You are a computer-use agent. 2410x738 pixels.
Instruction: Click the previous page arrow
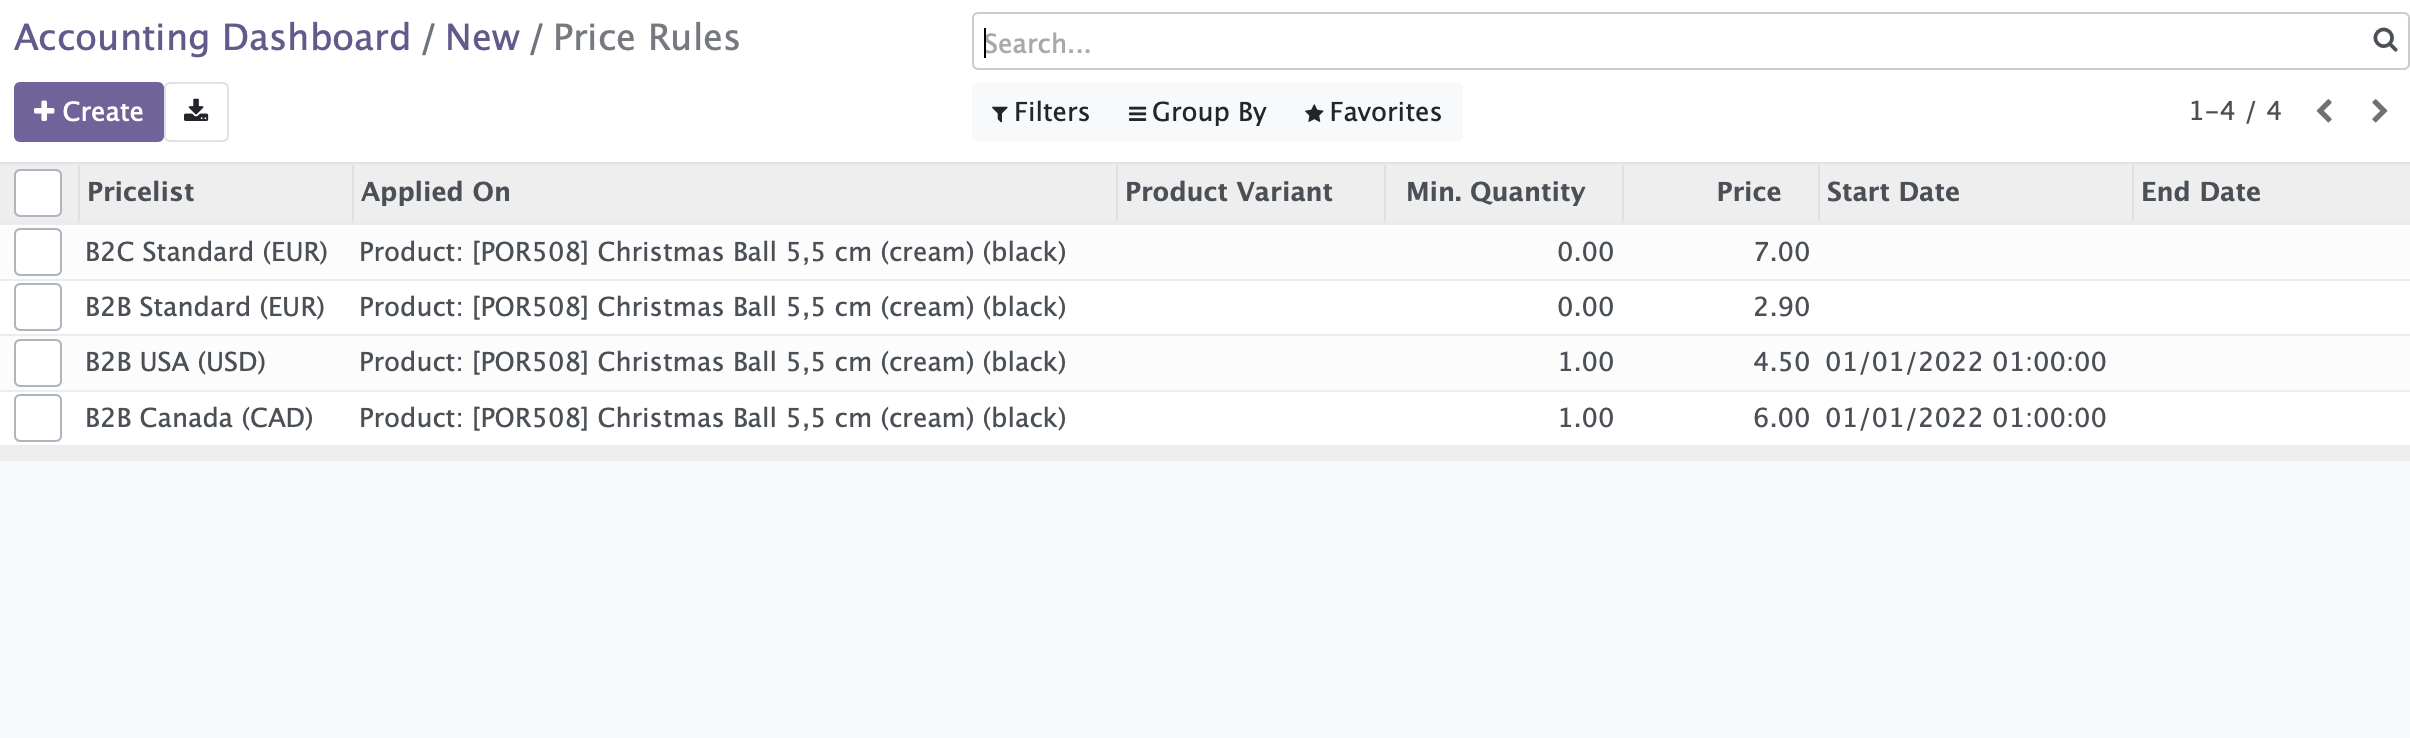click(x=2324, y=111)
